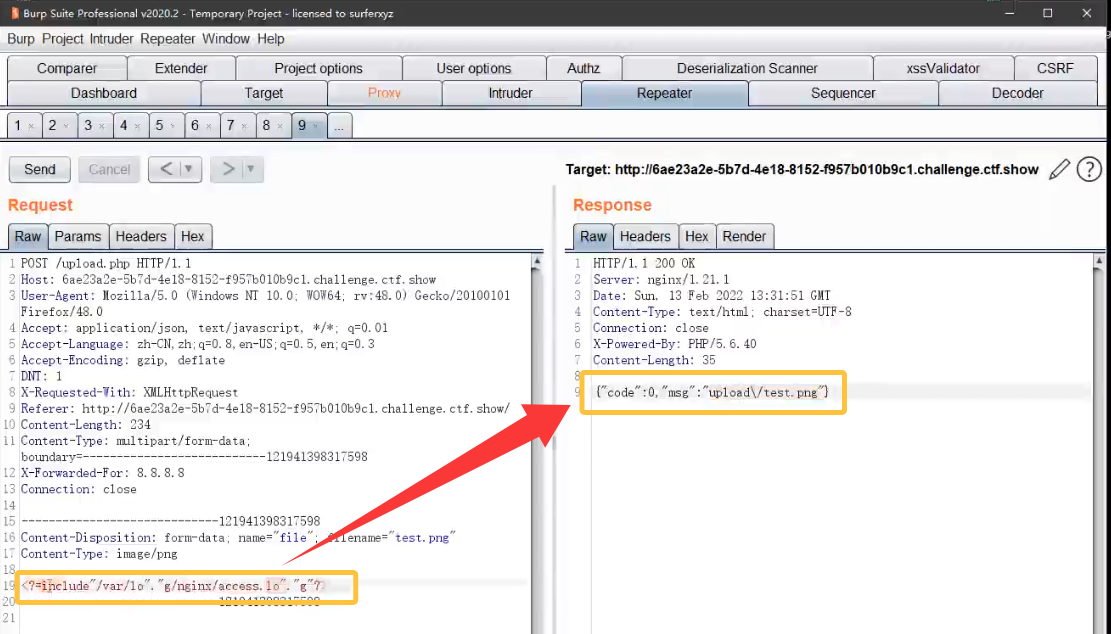Screen dimensions: 1111x634
Task: Close Repeater tab 4 with its x
Action: click(x=137, y=126)
